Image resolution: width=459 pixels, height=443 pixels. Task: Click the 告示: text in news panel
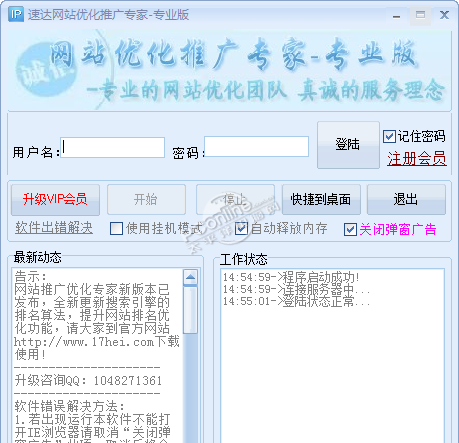[x=31, y=276]
